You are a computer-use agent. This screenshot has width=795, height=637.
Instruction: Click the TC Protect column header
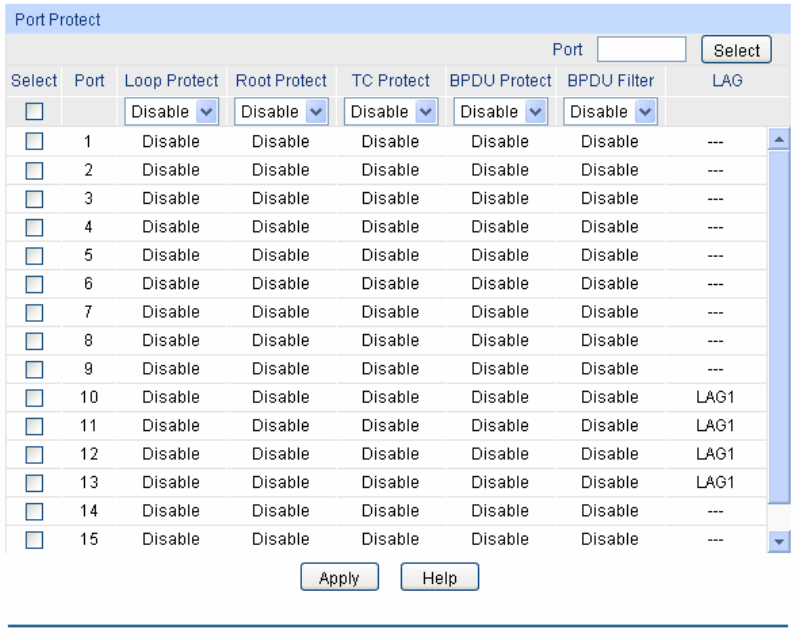click(x=390, y=80)
